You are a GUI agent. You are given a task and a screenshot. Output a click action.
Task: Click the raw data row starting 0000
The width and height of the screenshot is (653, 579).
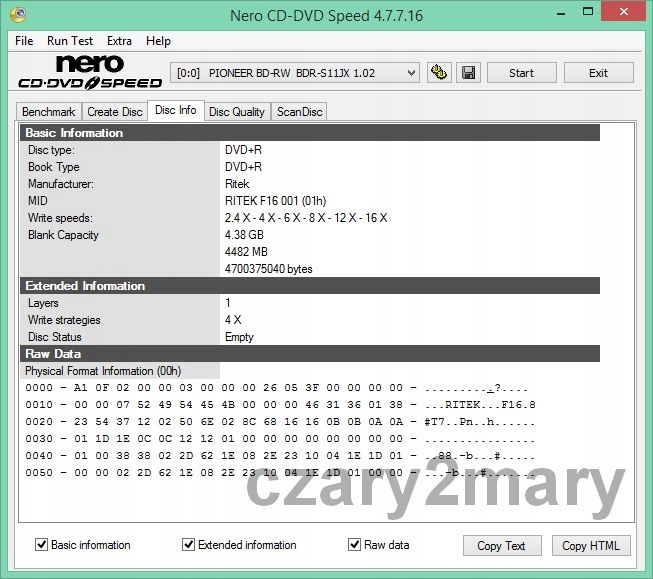[277, 388]
